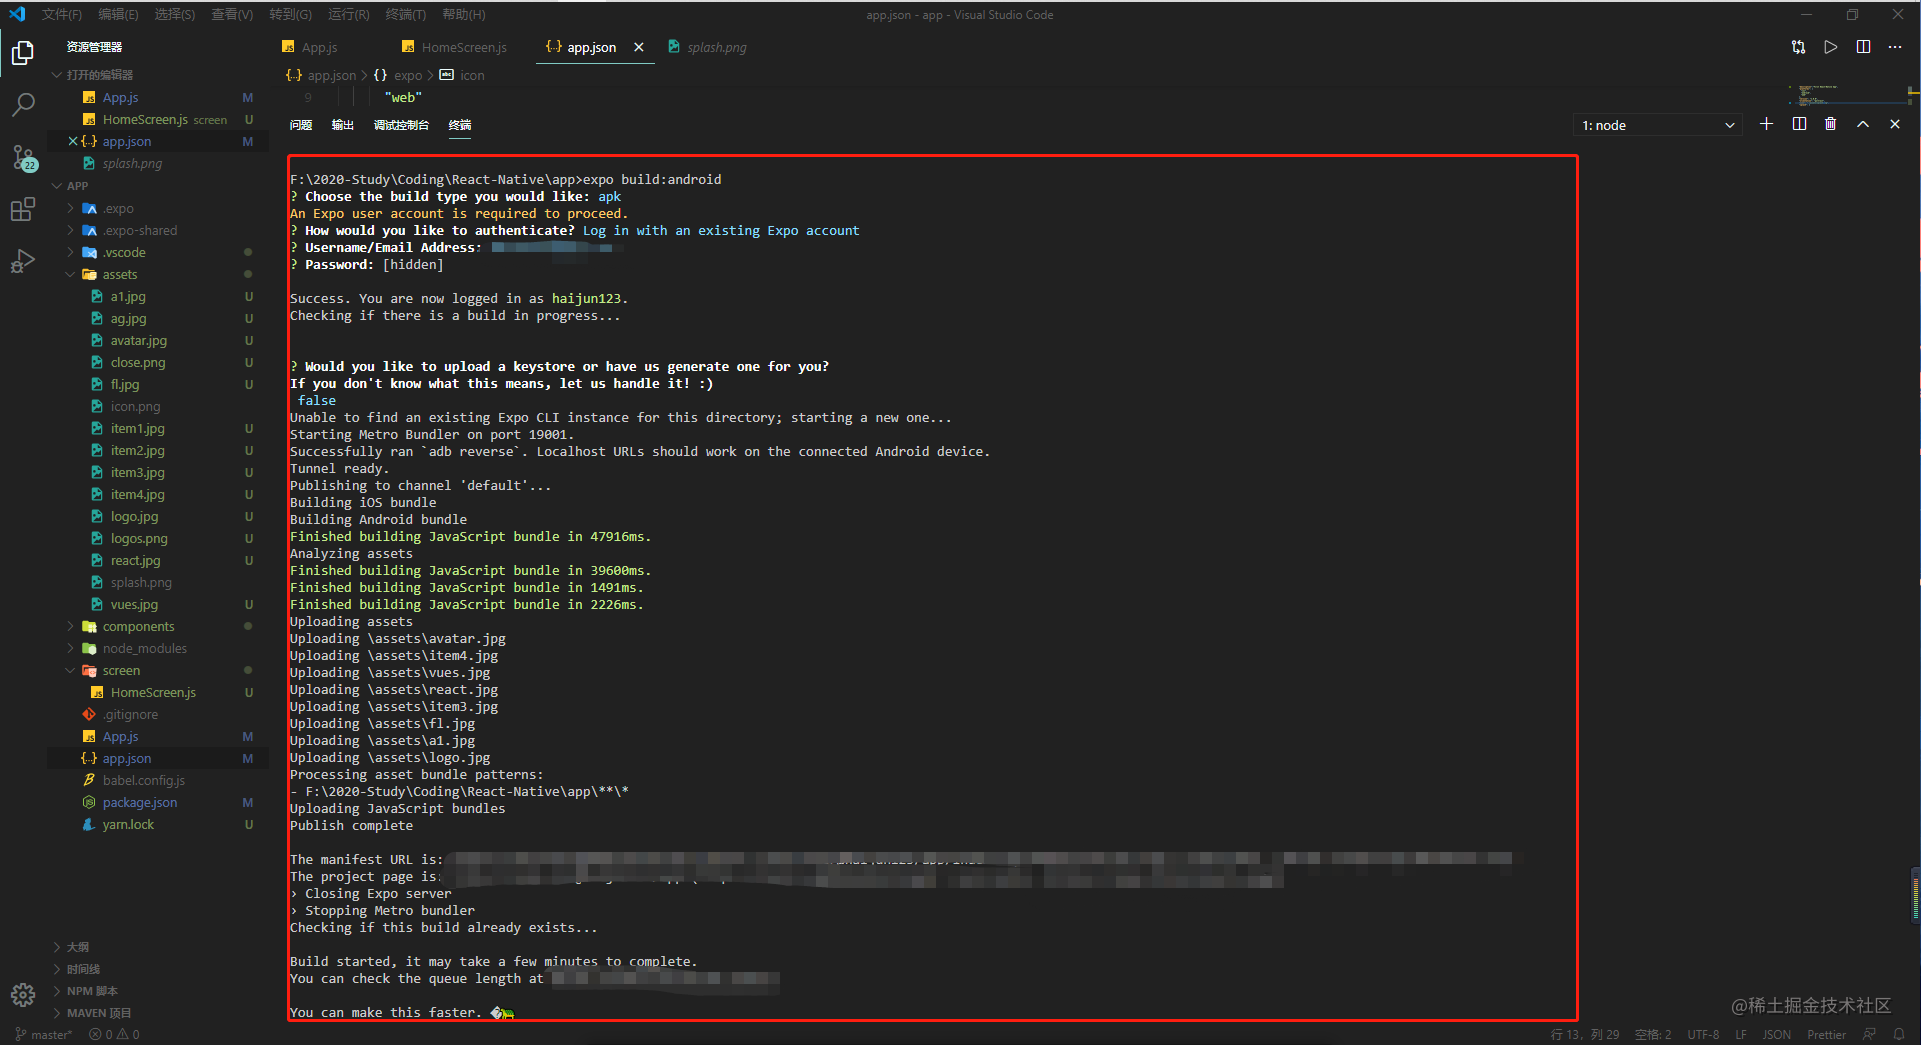Click the master branch status bar item
Screen dimensions: 1921x1045
pyautogui.click(x=44, y=1035)
